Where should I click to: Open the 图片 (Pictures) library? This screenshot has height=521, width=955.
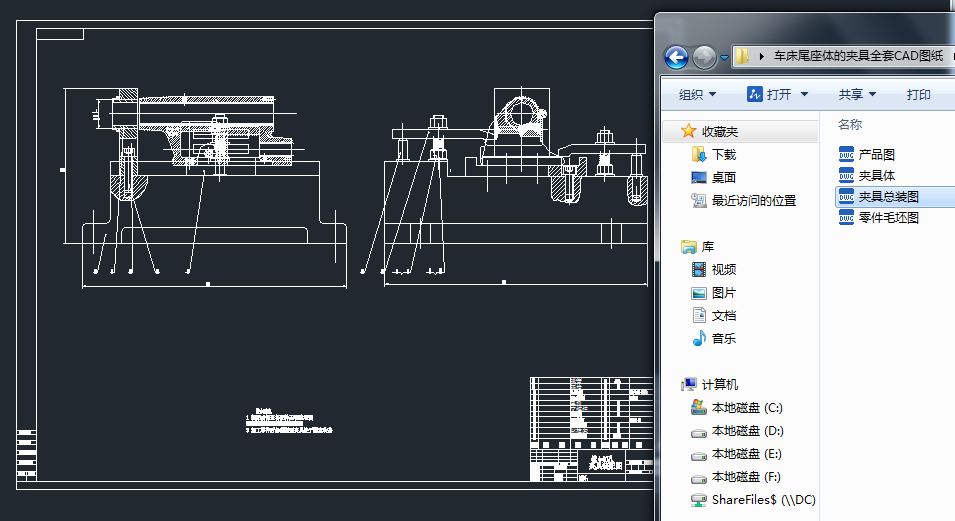[723, 292]
